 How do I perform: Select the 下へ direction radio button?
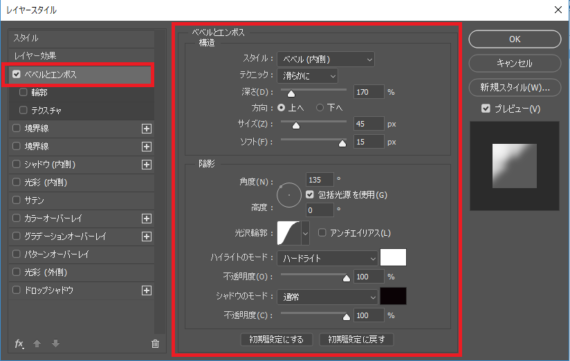coord(320,108)
